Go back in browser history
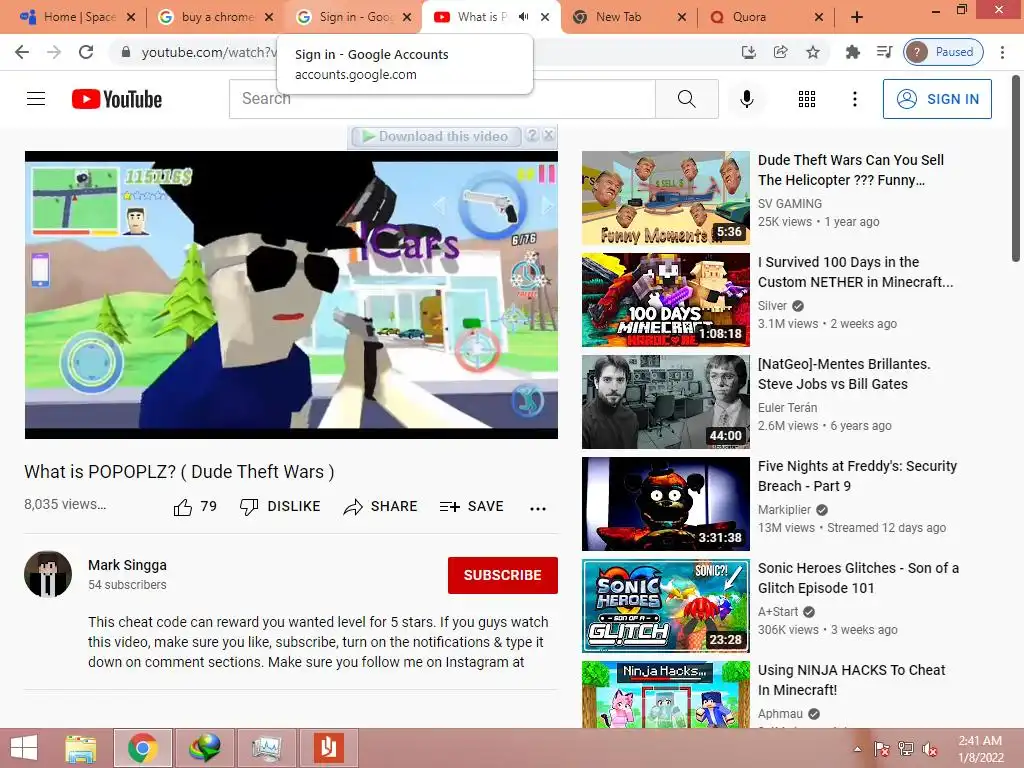 coord(22,52)
